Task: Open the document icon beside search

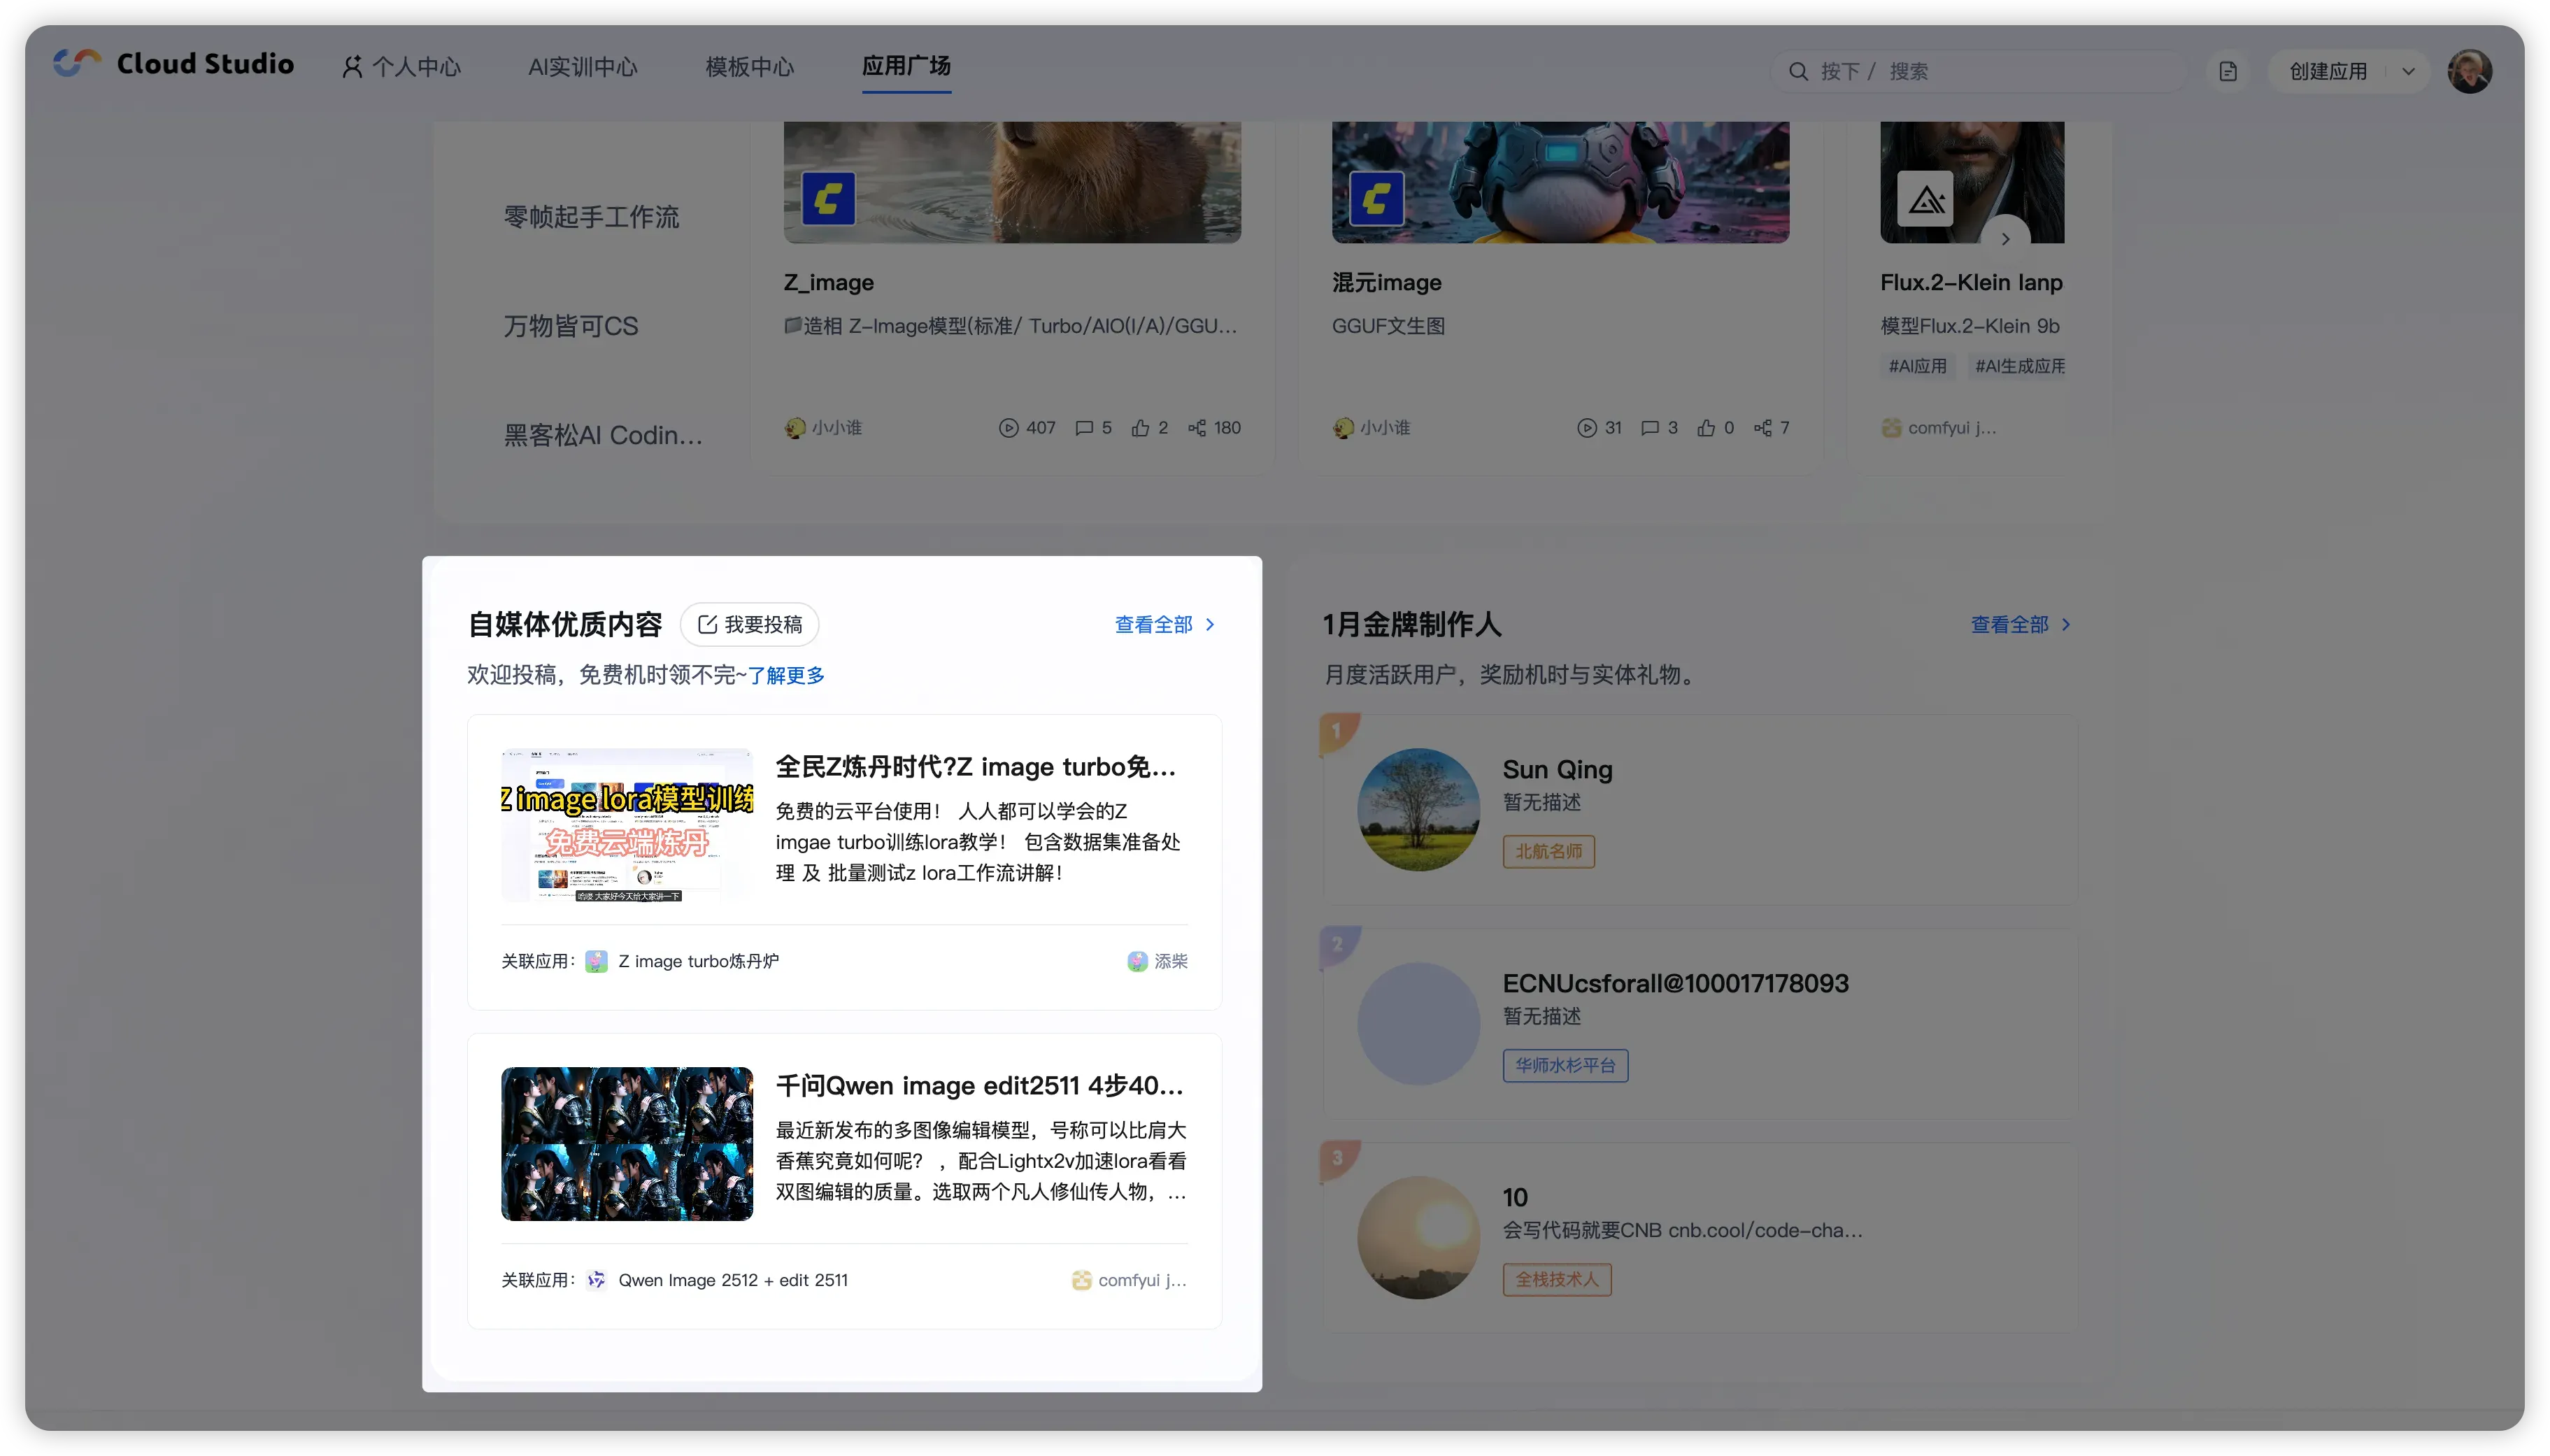Action: click(x=2227, y=71)
